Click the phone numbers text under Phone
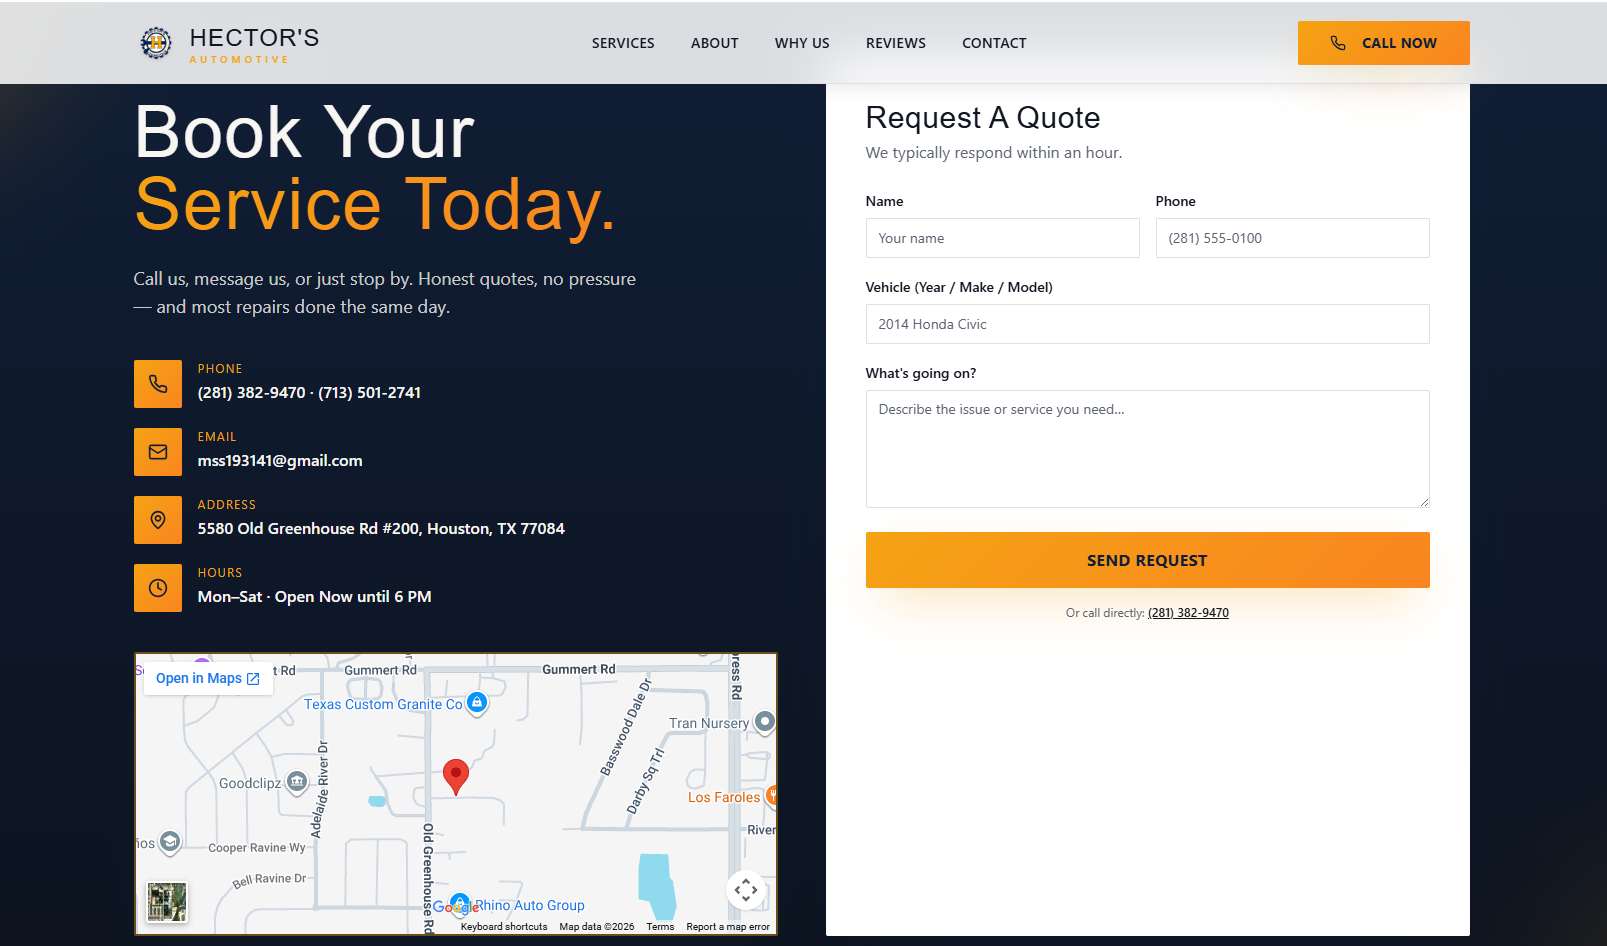Viewport: 1607px width, 946px height. click(309, 393)
